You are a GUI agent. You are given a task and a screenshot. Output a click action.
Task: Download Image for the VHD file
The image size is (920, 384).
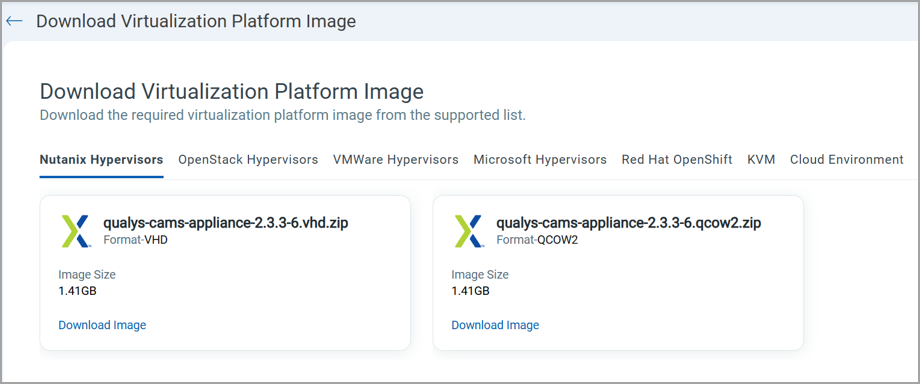tap(102, 325)
